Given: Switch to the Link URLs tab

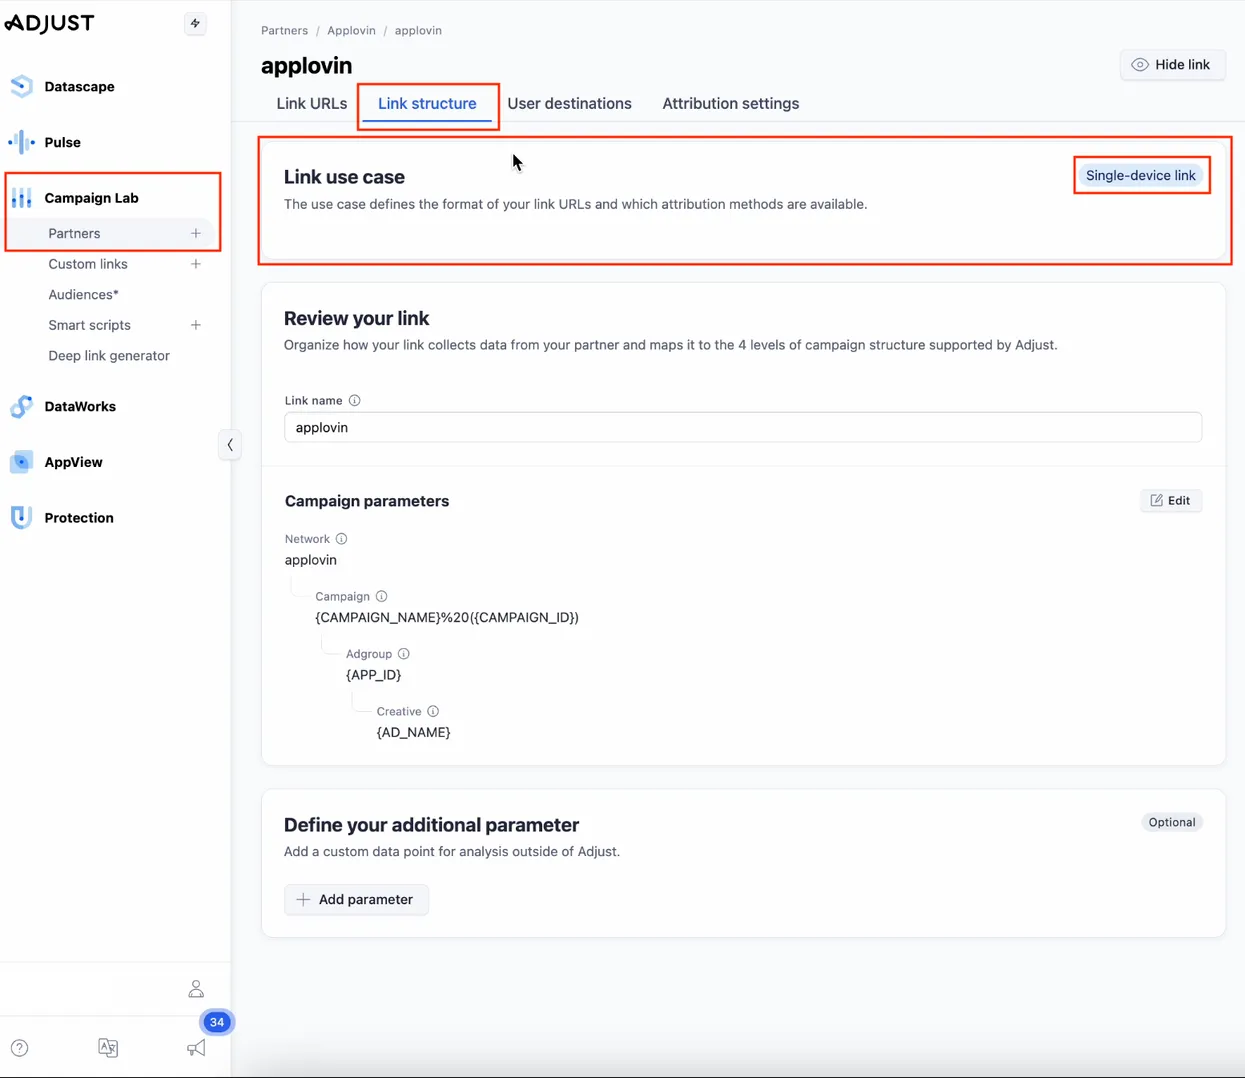Looking at the screenshot, I should pyautogui.click(x=310, y=103).
